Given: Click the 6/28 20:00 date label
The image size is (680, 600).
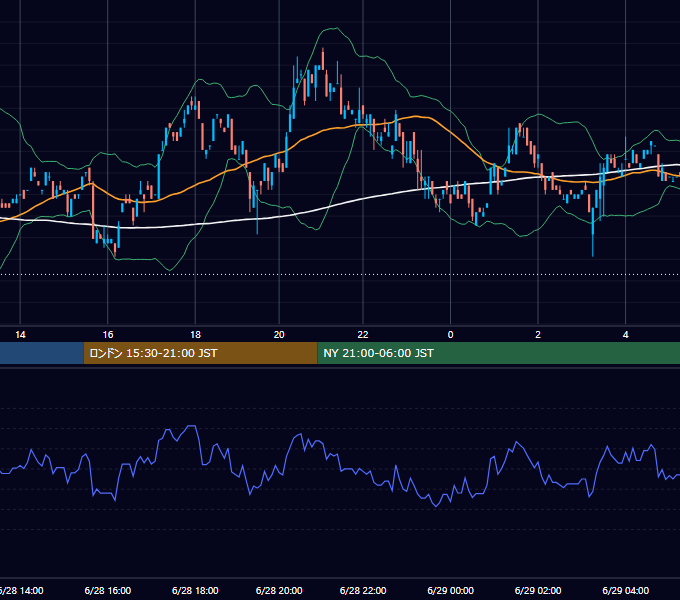Looking at the screenshot, I should point(279,590).
